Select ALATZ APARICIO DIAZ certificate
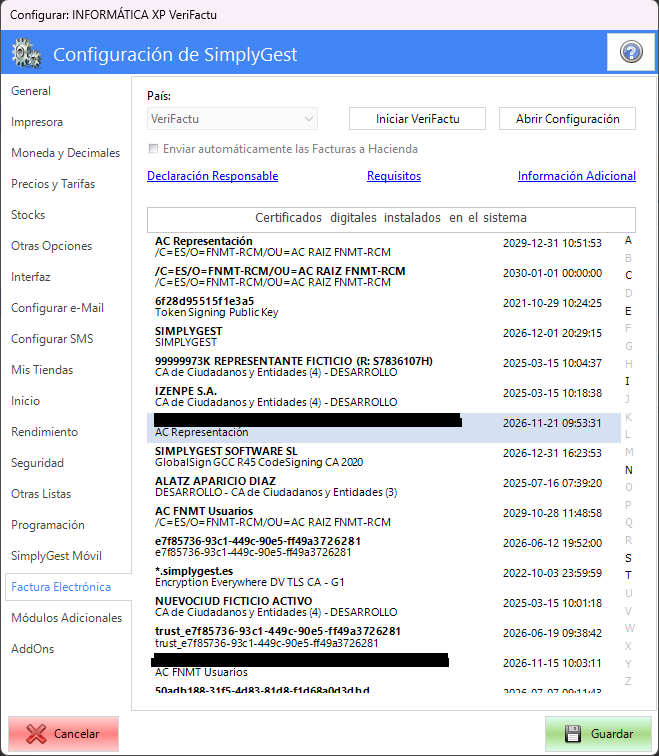 coord(384,486)
